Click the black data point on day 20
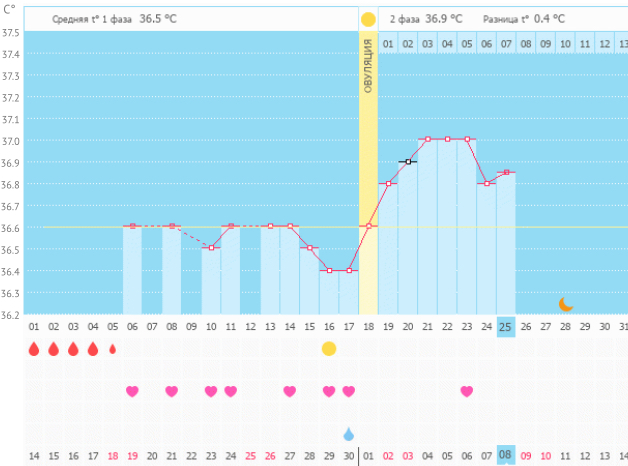Screen dimensions: 628x466 pyautogui.click(x=407, y=161)
